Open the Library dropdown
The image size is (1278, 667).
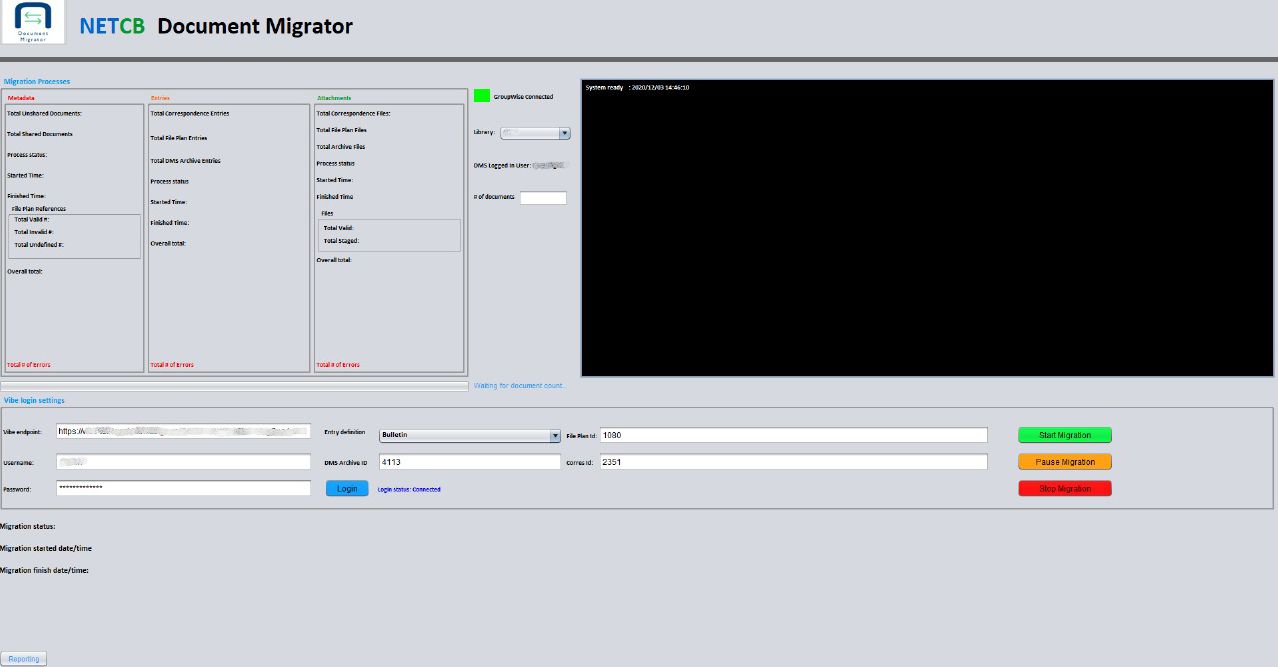[535, 133]
